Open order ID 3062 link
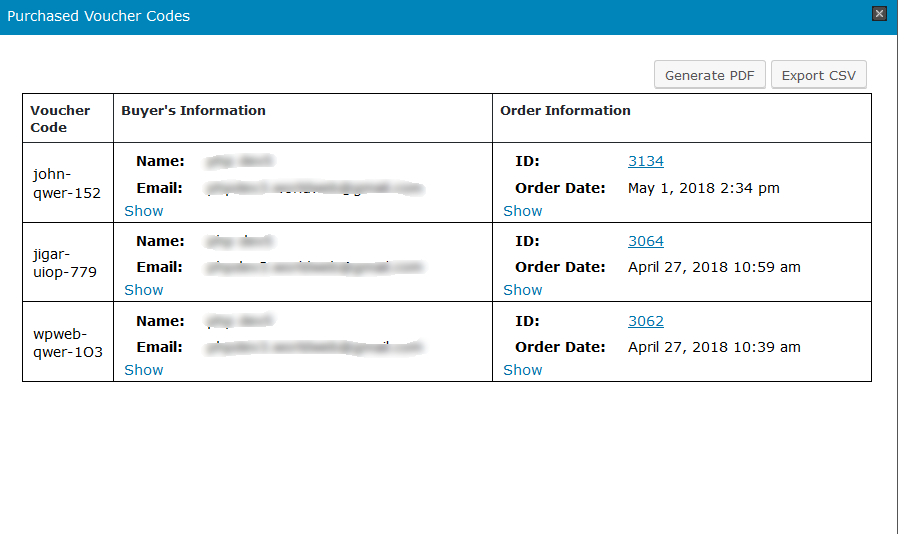 [x=645, y=321]
